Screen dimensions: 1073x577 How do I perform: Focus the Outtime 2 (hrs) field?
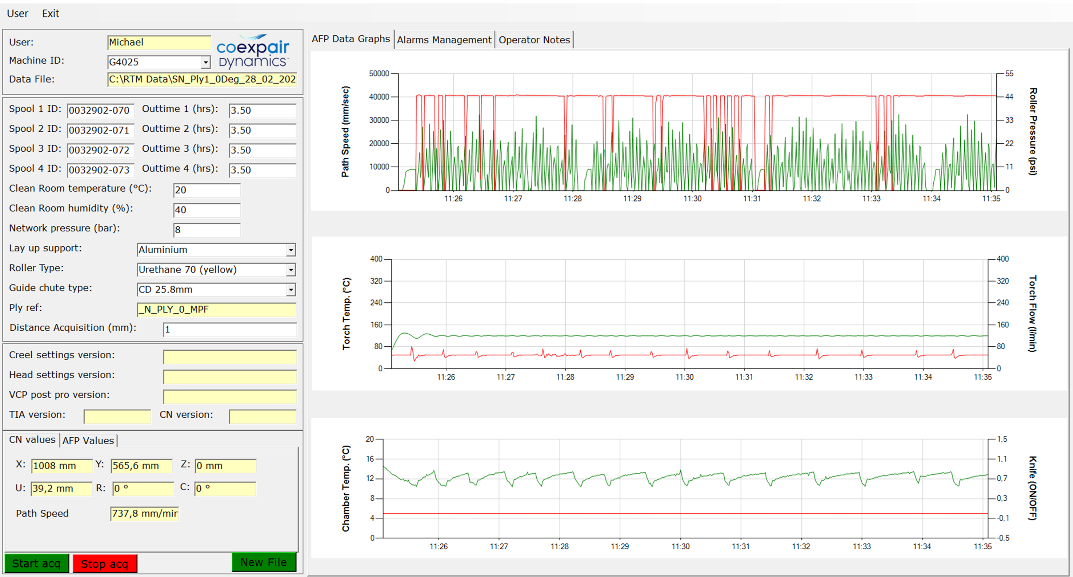pos(262,130)
